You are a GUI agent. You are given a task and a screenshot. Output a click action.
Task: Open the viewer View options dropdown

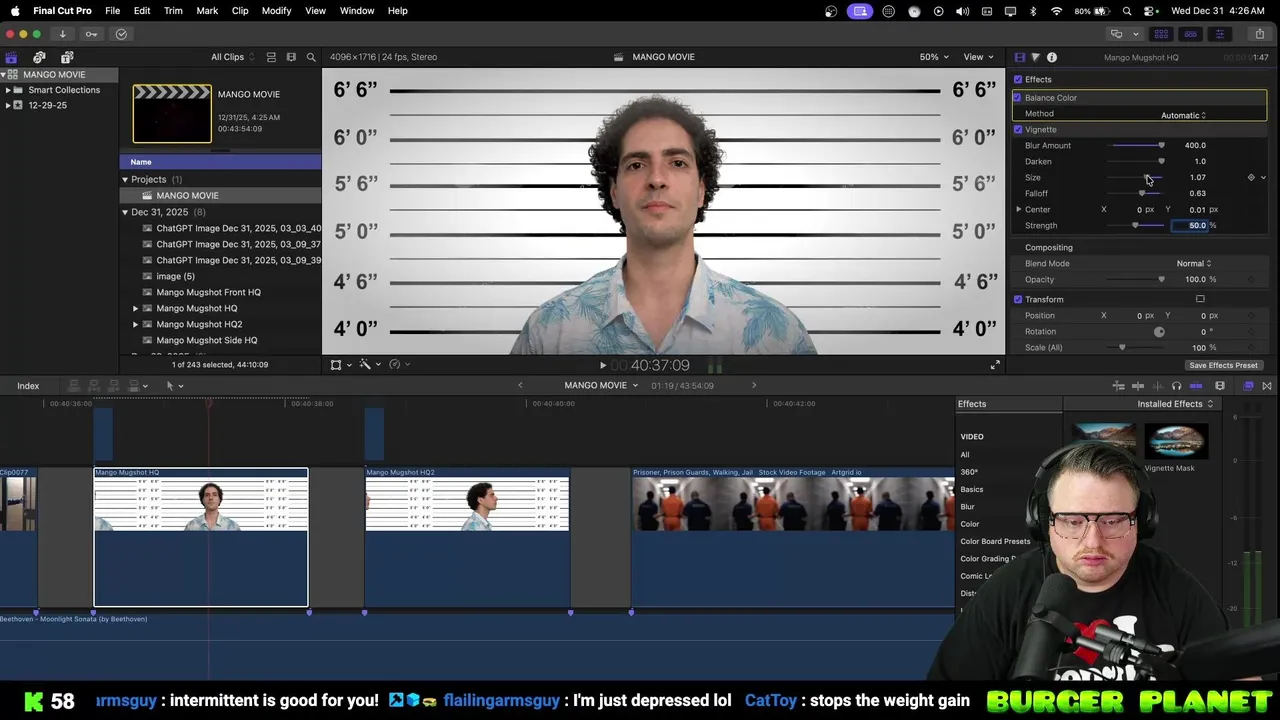[978, 57]
